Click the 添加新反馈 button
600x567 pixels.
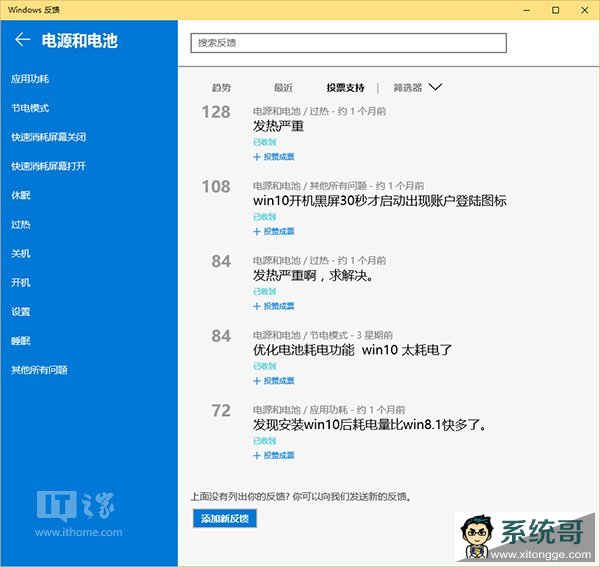(x=225, y=518)
